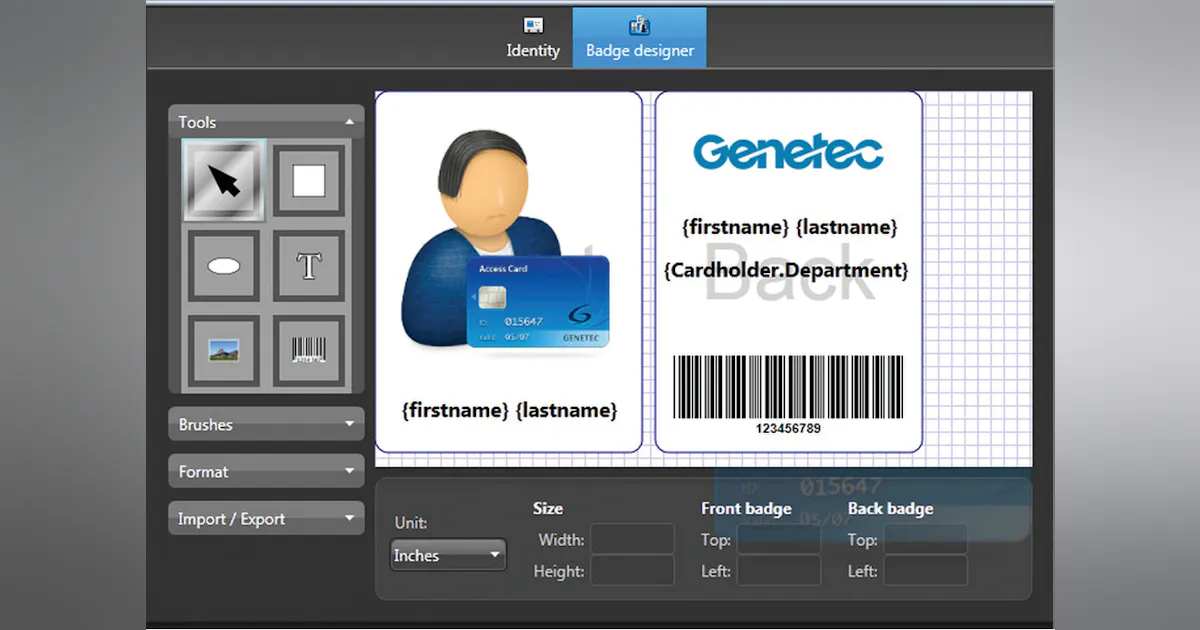This screenshot has width=1200, height=630.
Task: Select the arrow pointer tool
Action: point(224,180)
